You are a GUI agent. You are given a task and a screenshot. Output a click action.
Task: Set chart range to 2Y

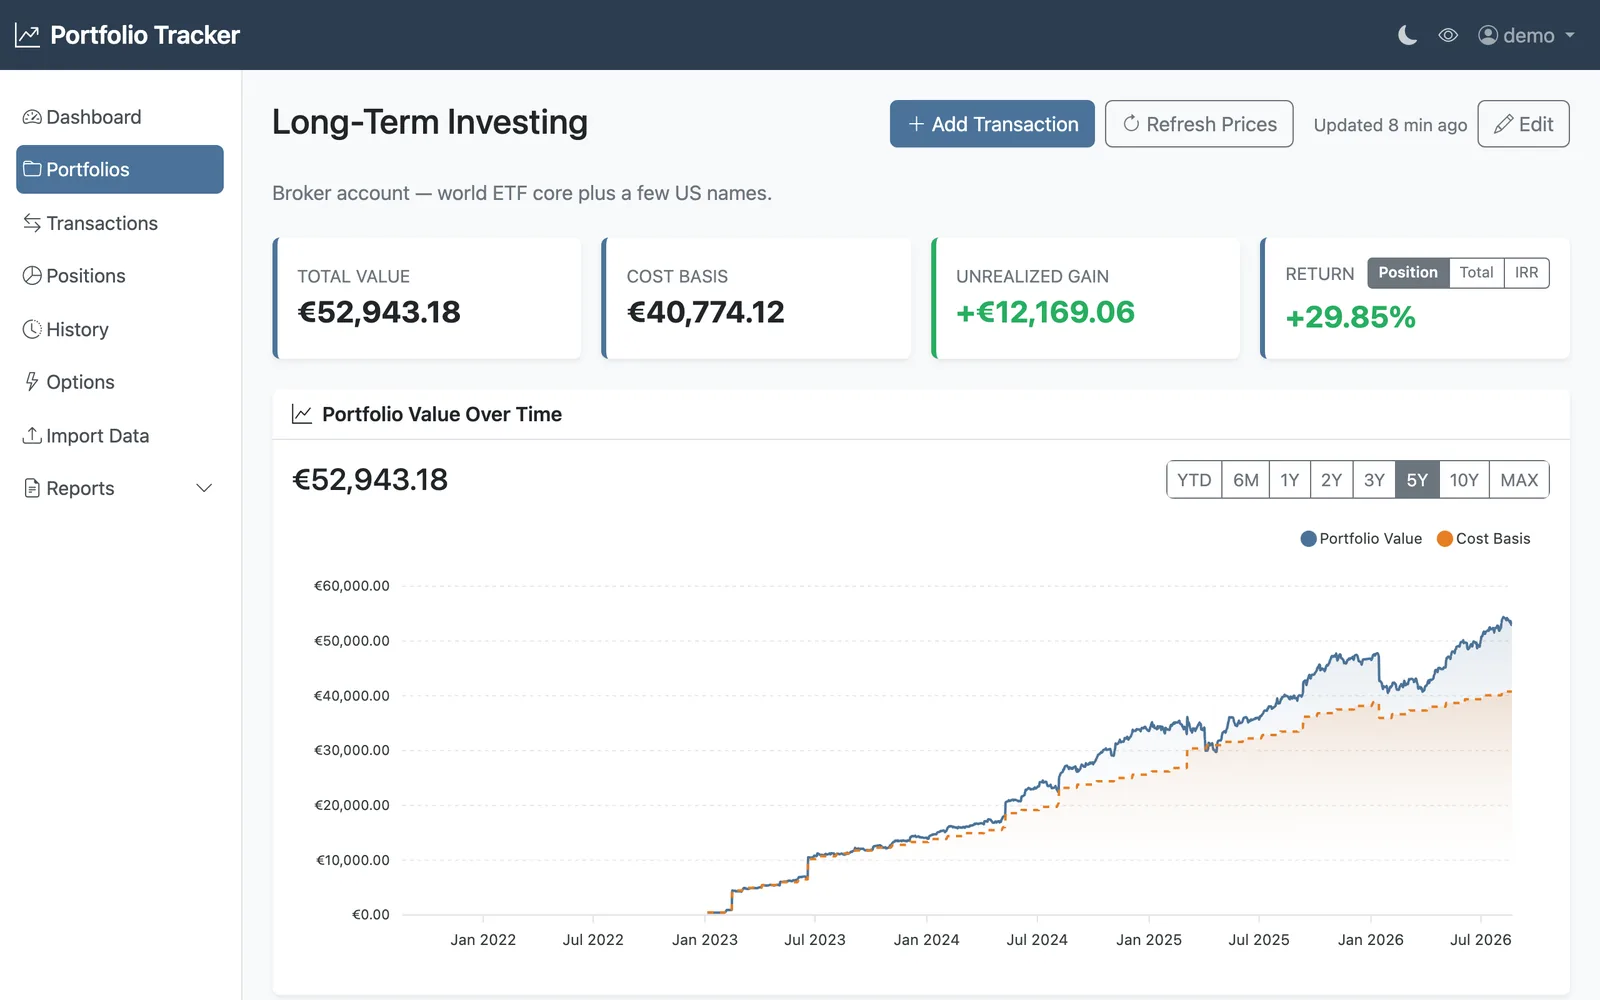point(1331,480)
